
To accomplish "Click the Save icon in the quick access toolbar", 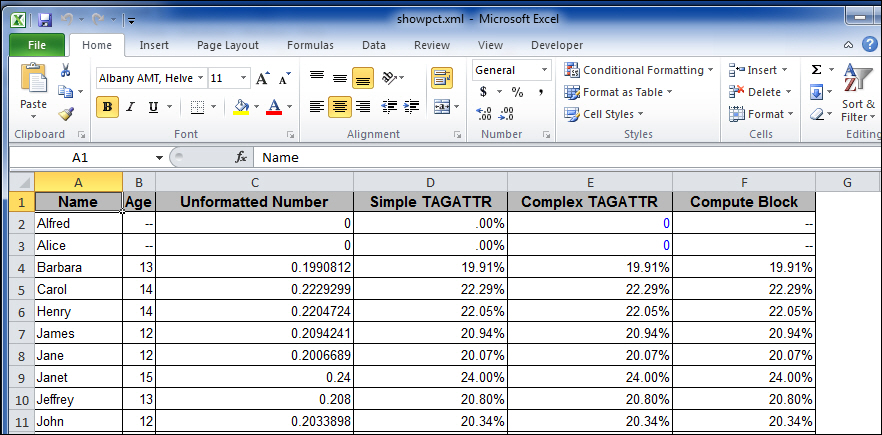I will 45,19.
